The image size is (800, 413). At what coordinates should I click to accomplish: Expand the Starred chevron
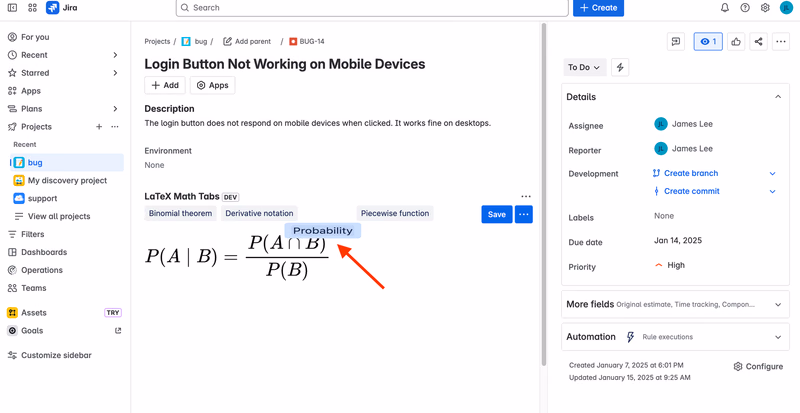pos(115,72)
